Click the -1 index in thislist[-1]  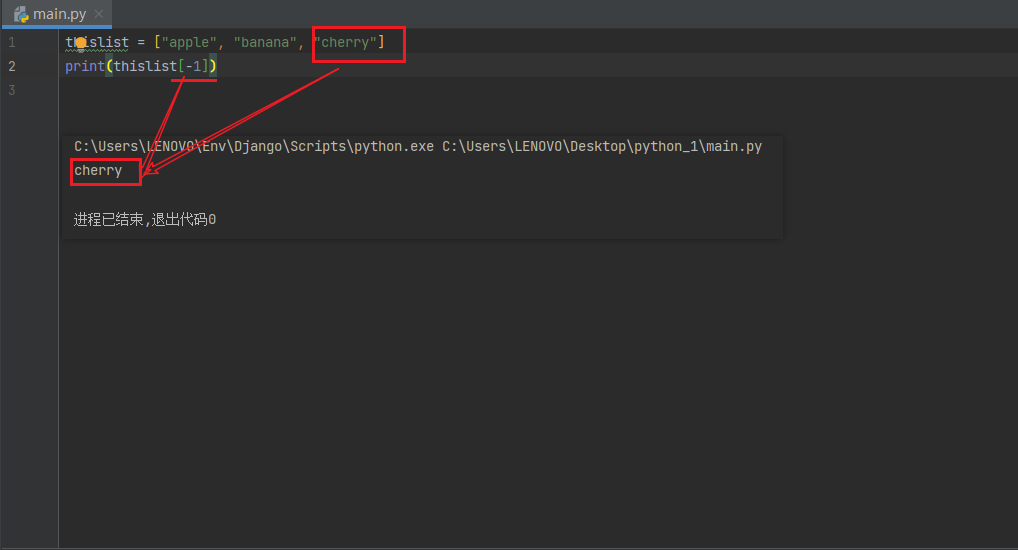pyautogui.click(x=193, y=66)
